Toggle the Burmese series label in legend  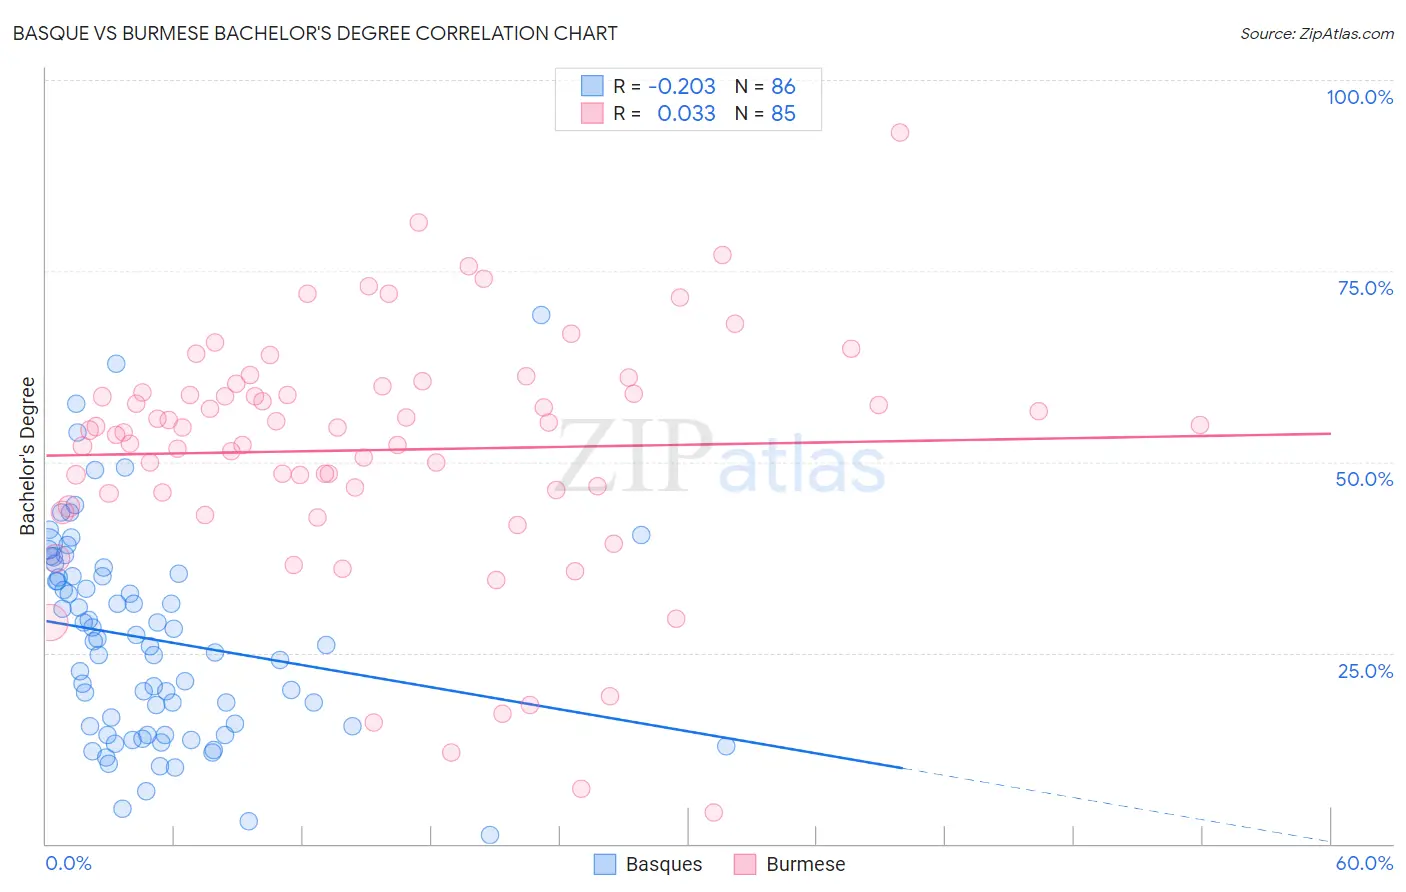[806, 864]
